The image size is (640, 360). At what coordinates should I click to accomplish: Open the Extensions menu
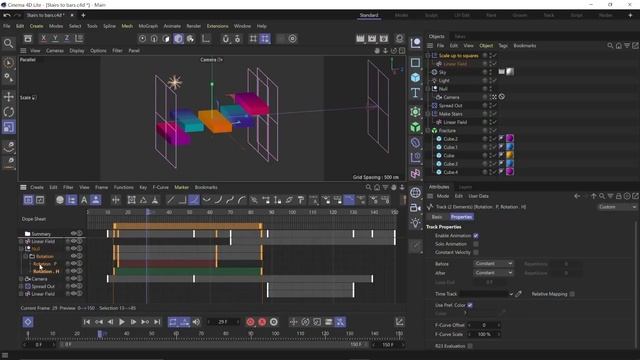(x=218, y=26)
